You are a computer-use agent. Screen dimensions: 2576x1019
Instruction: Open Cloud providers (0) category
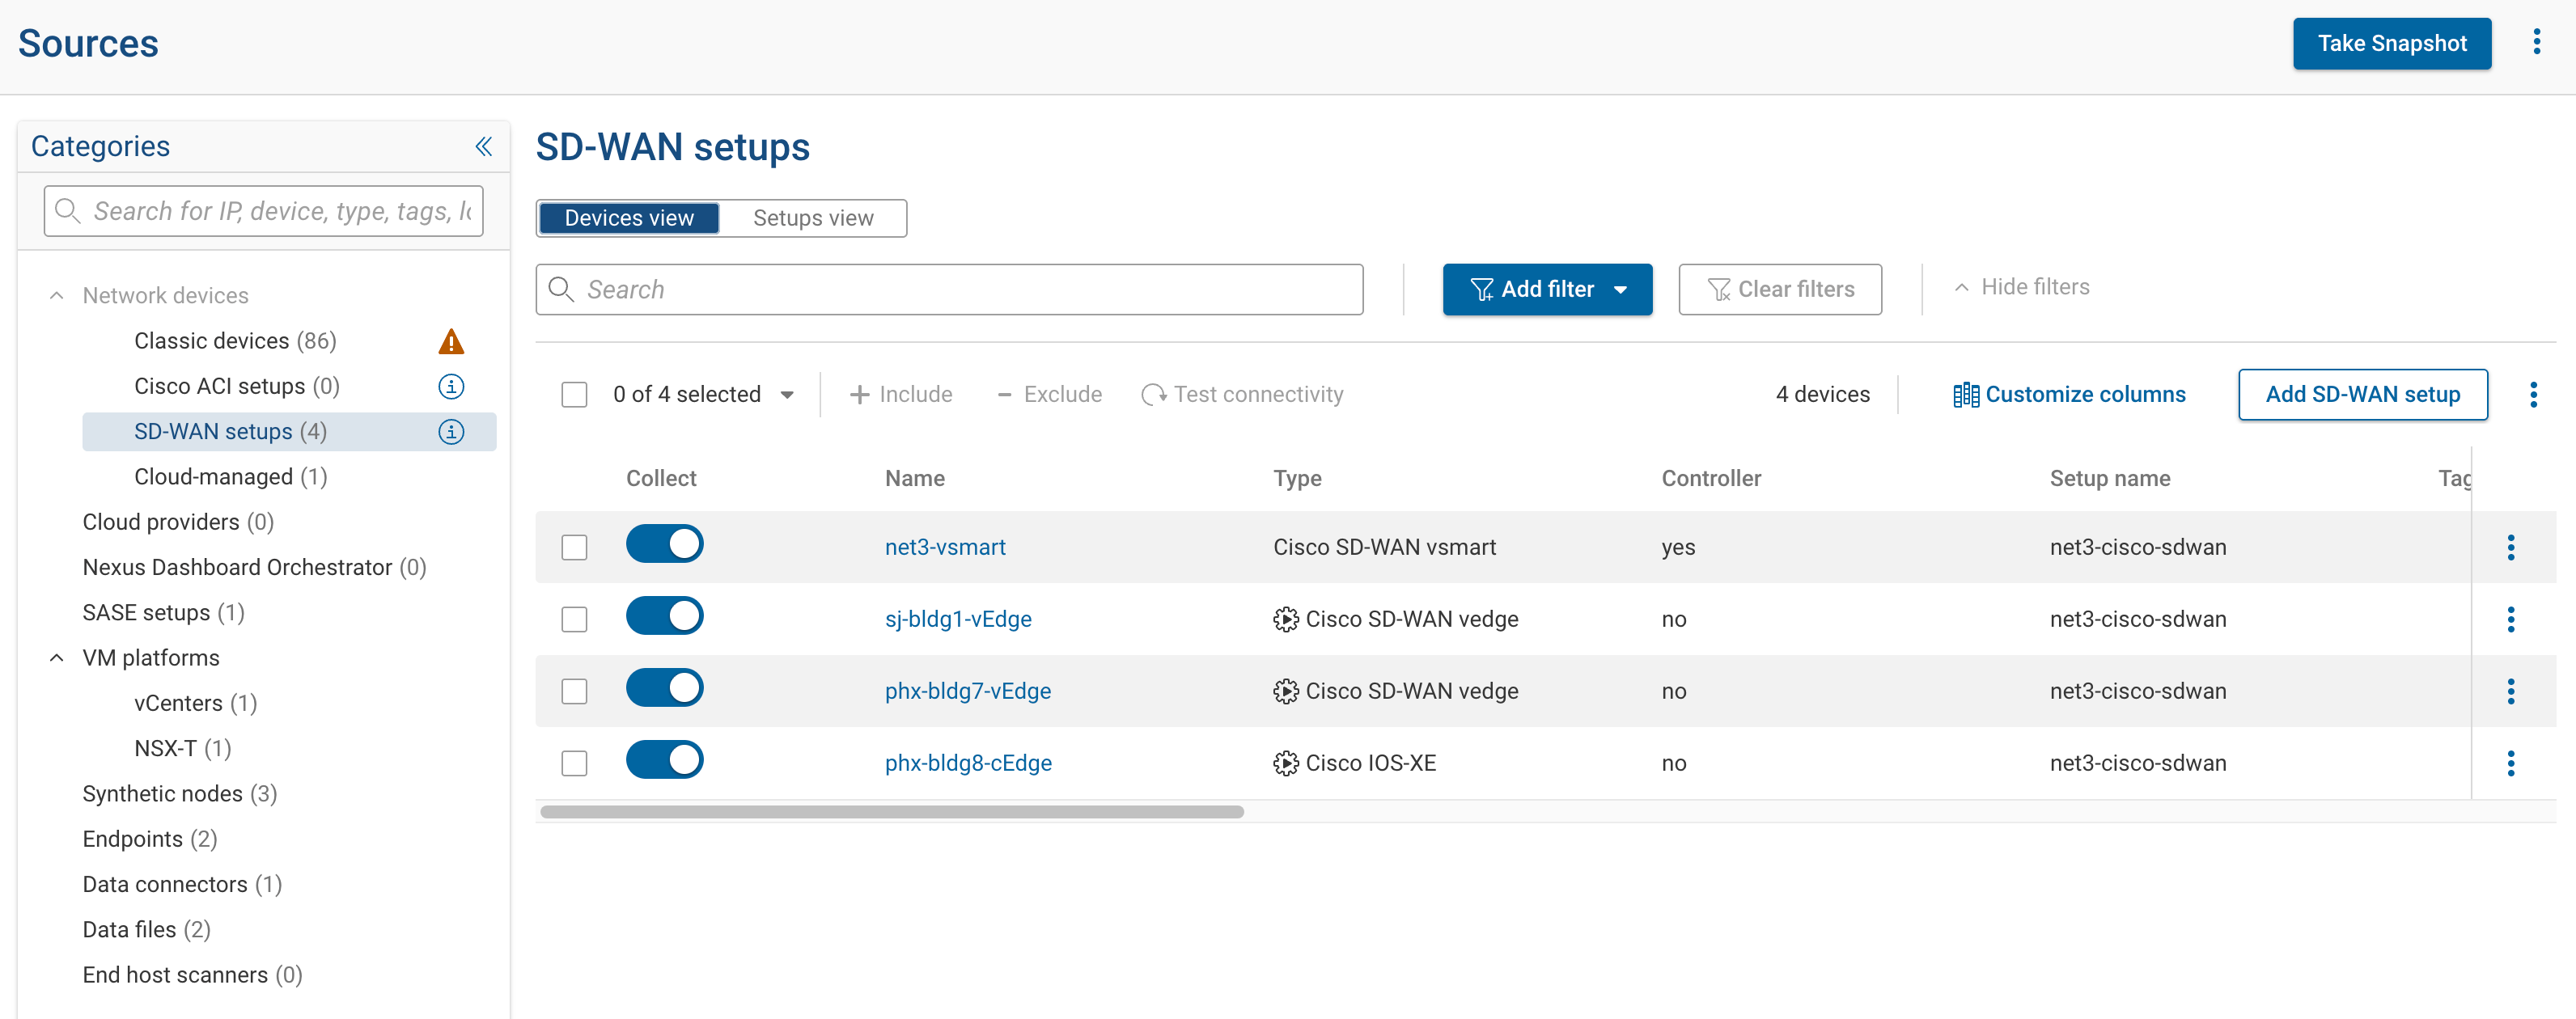click(x=178, y=522)
